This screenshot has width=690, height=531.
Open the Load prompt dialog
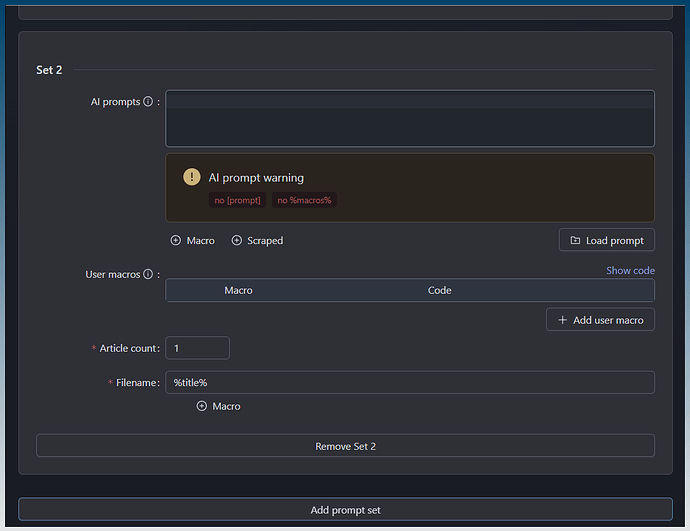607,240
